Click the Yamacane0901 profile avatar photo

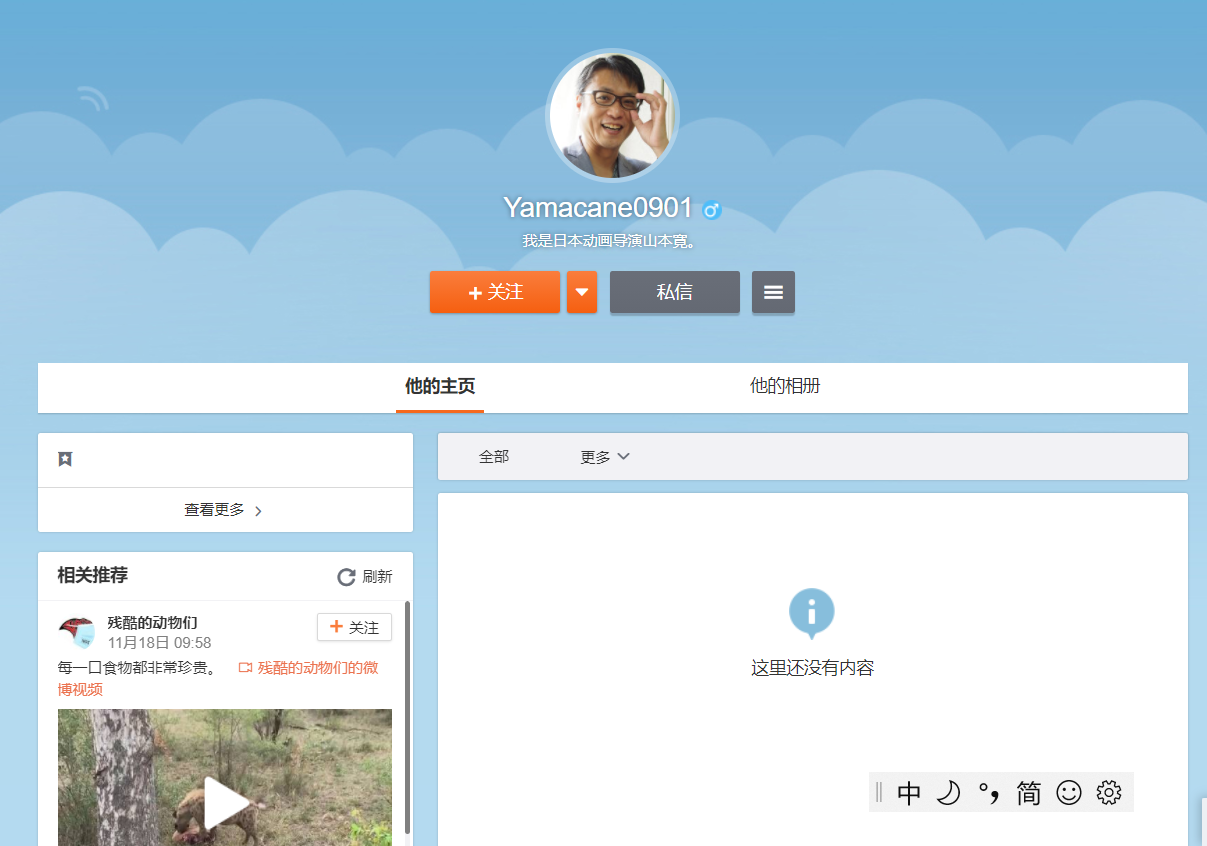(x=612, y=116)
